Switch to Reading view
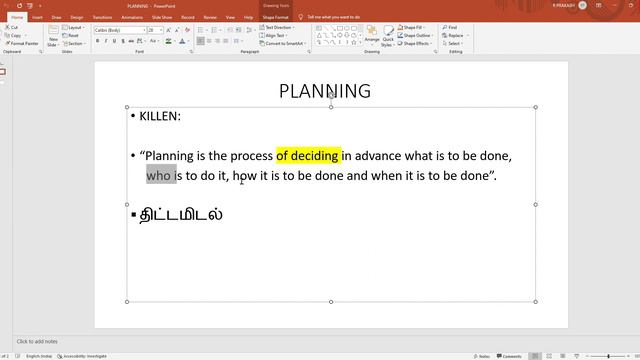This screenshot has height=360, width=640. (x=562, y=356)
